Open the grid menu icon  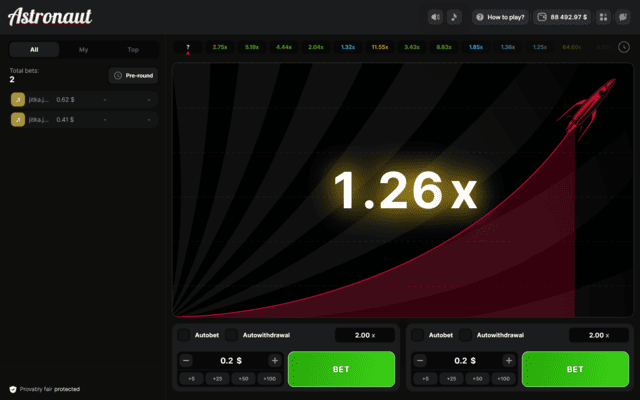click(603, 17)
